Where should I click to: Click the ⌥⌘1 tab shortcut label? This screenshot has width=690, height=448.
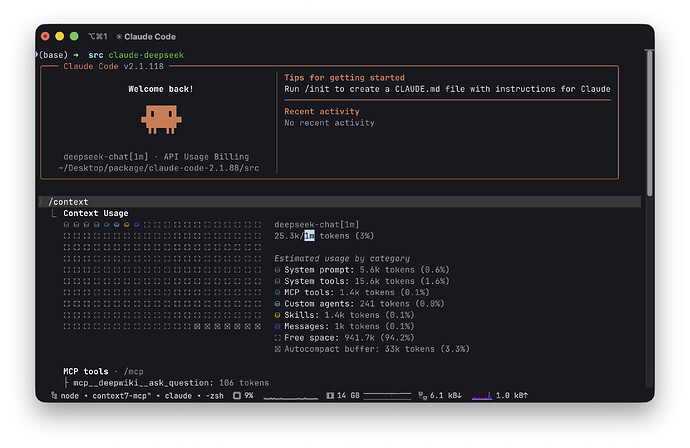tap(98, 37)
